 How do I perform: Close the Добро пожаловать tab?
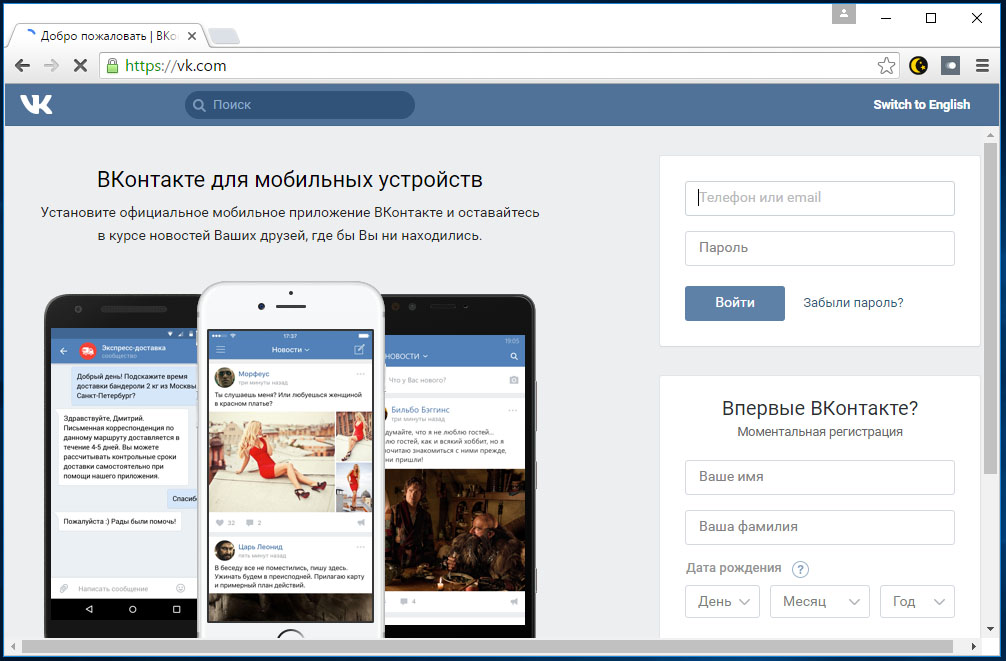tap(192, 36)
